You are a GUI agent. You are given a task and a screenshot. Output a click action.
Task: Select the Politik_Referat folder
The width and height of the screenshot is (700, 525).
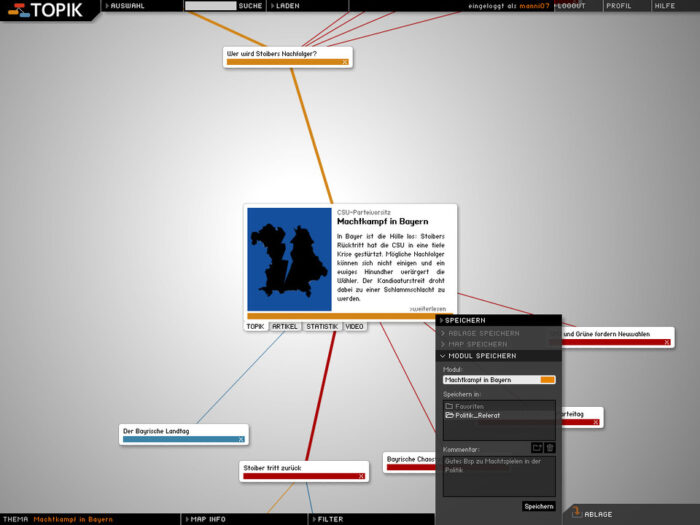(x=476, y=415)
